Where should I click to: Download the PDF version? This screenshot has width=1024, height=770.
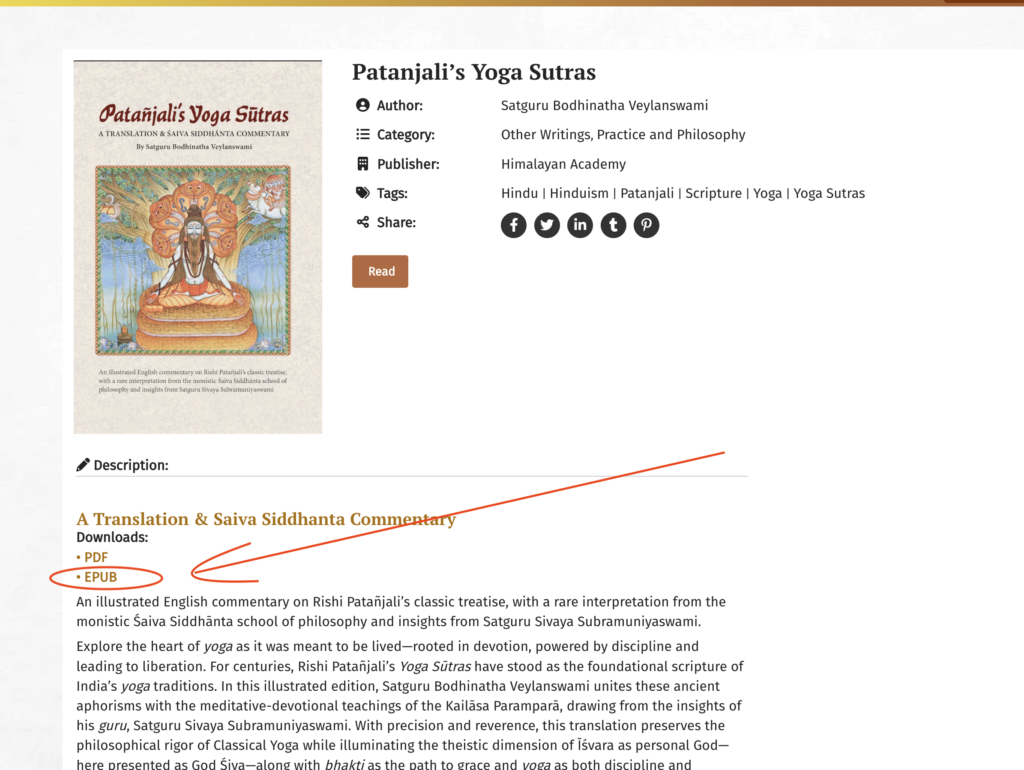96,557
